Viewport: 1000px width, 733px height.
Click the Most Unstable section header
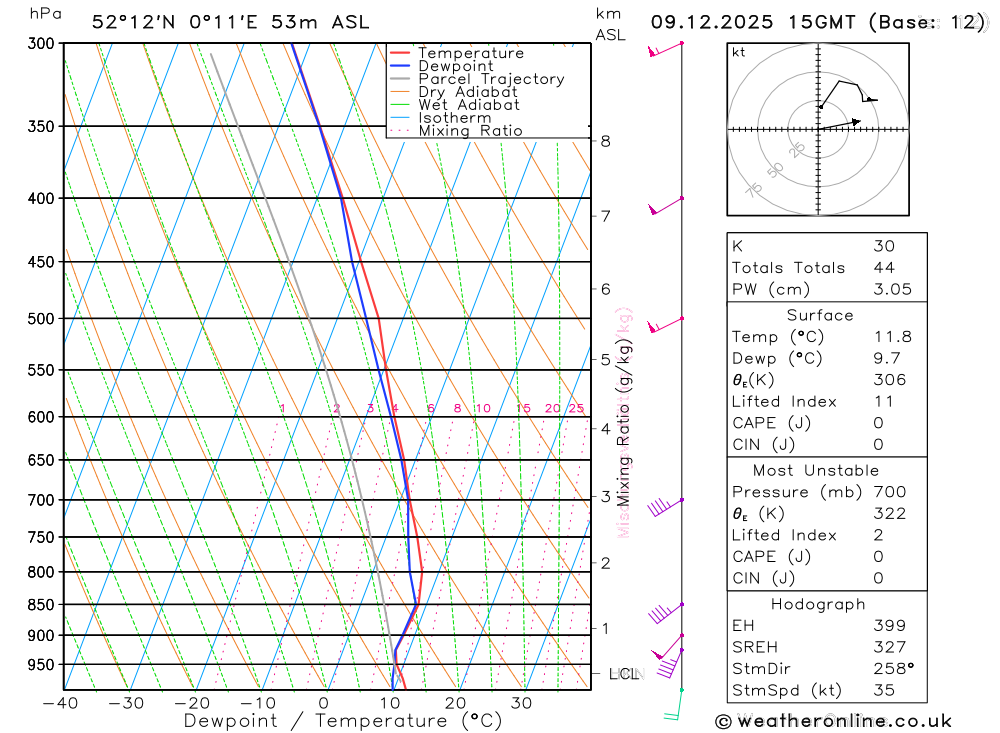pos(816,471)
